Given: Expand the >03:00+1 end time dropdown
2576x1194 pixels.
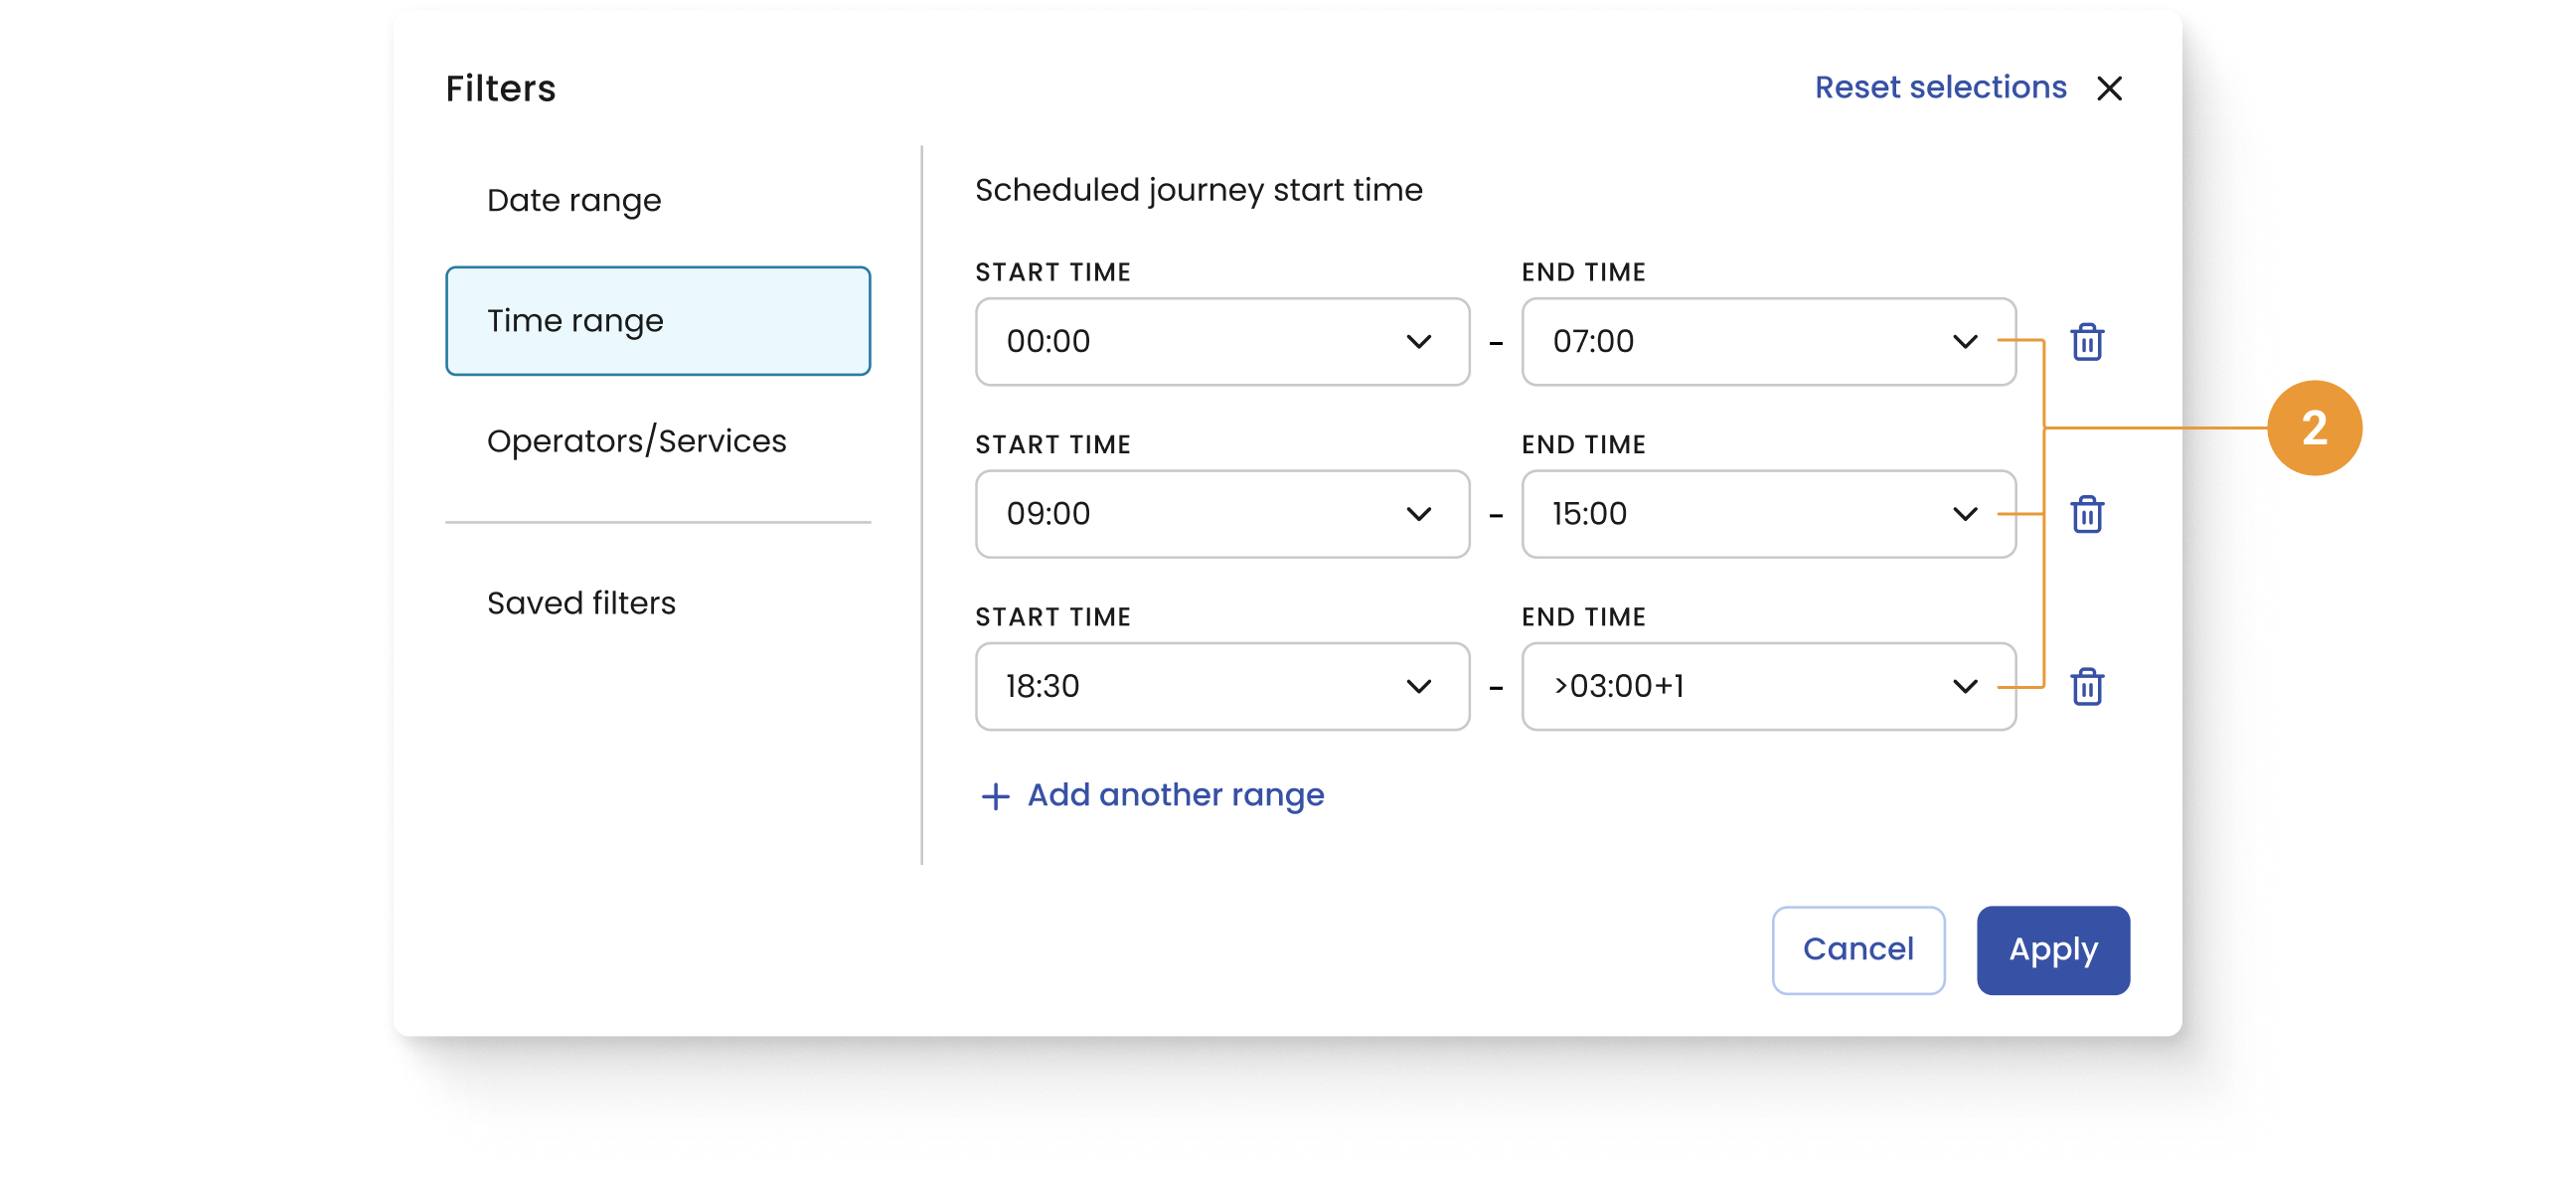Looking at the screenshot, I should coord(1767,687).
